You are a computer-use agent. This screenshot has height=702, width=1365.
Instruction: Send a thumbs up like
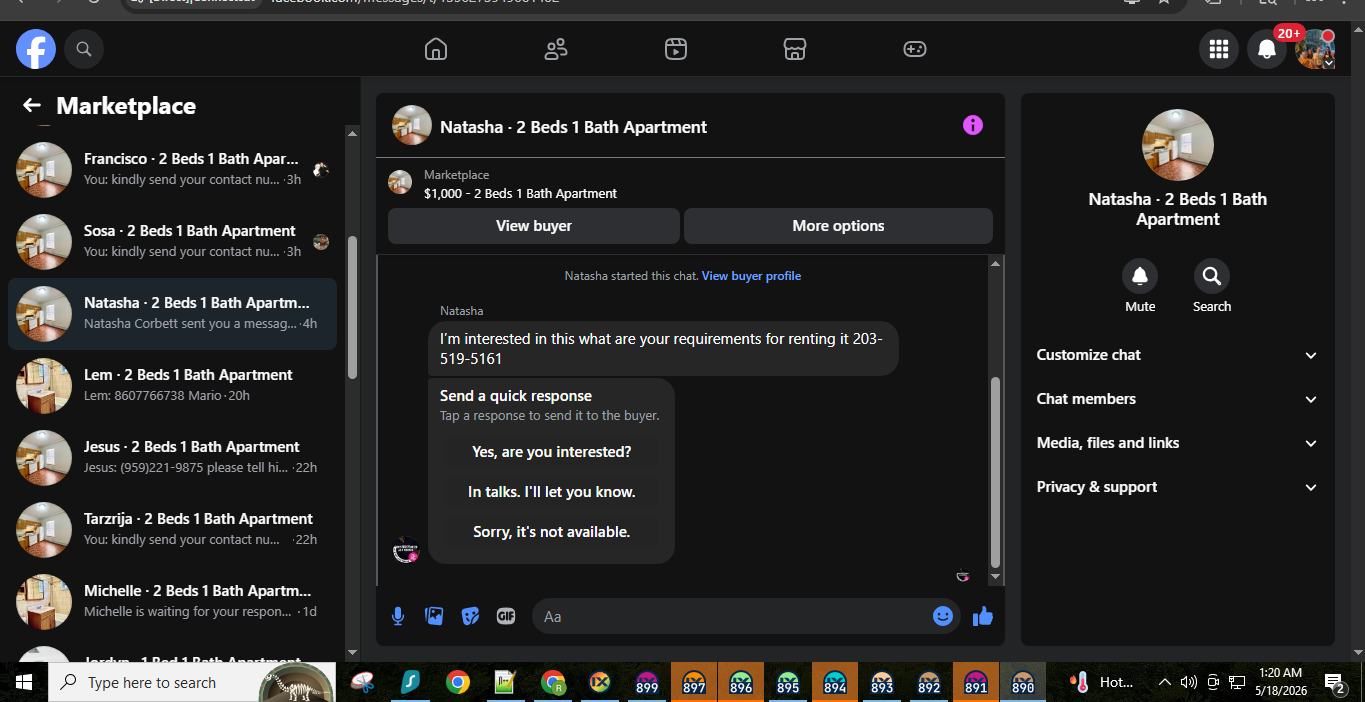[x=983, y=616]
